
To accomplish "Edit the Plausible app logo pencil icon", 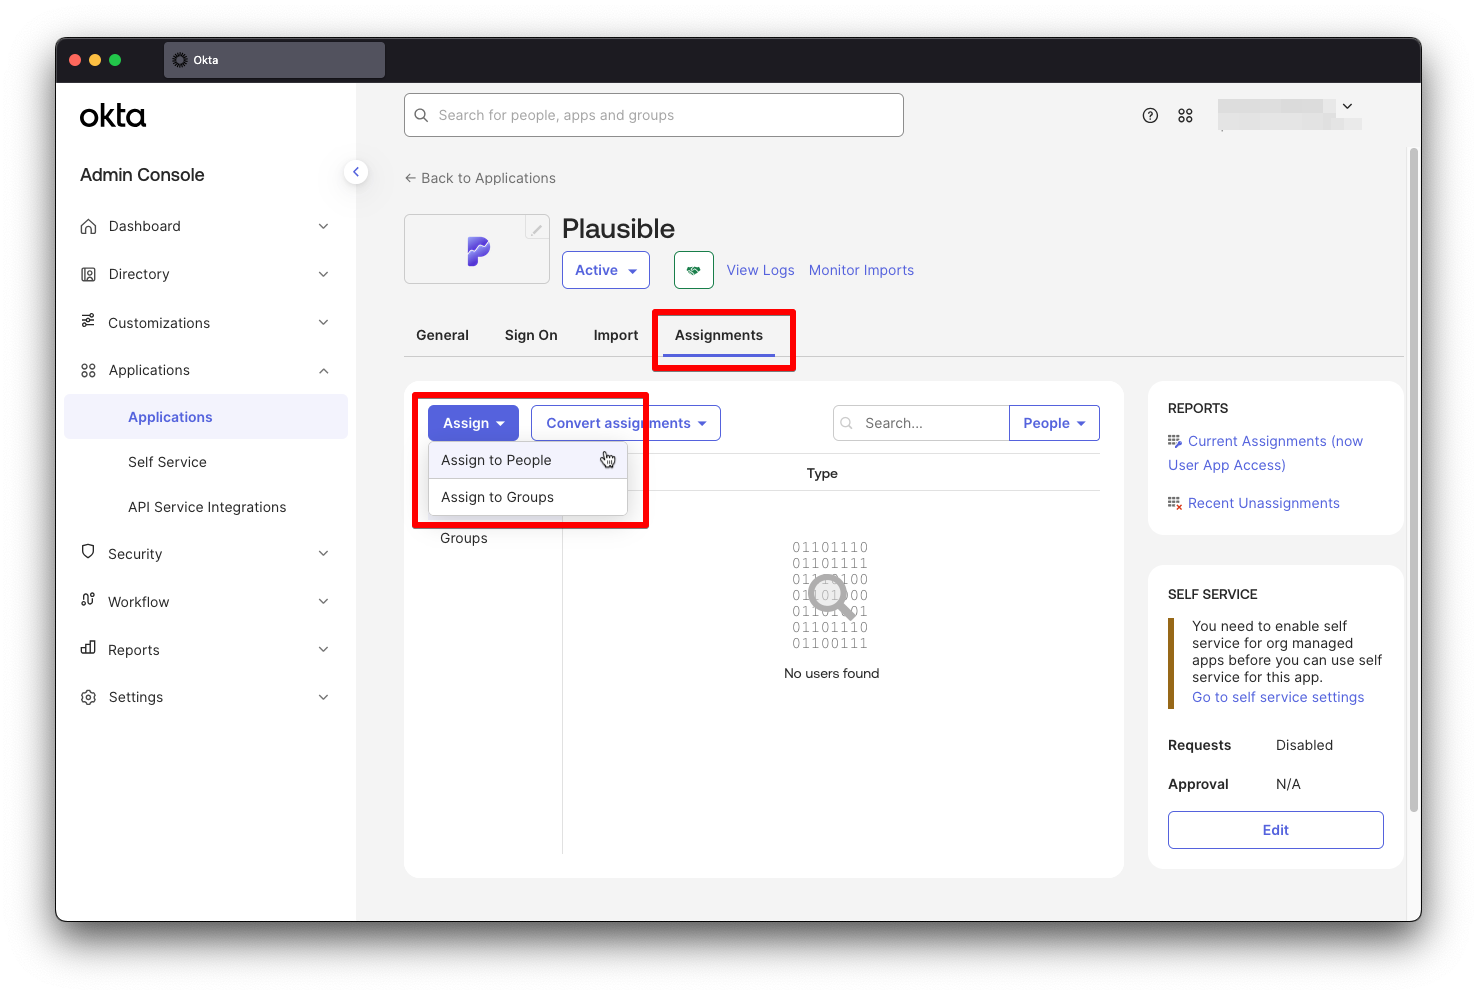I will tap(537, 229).
